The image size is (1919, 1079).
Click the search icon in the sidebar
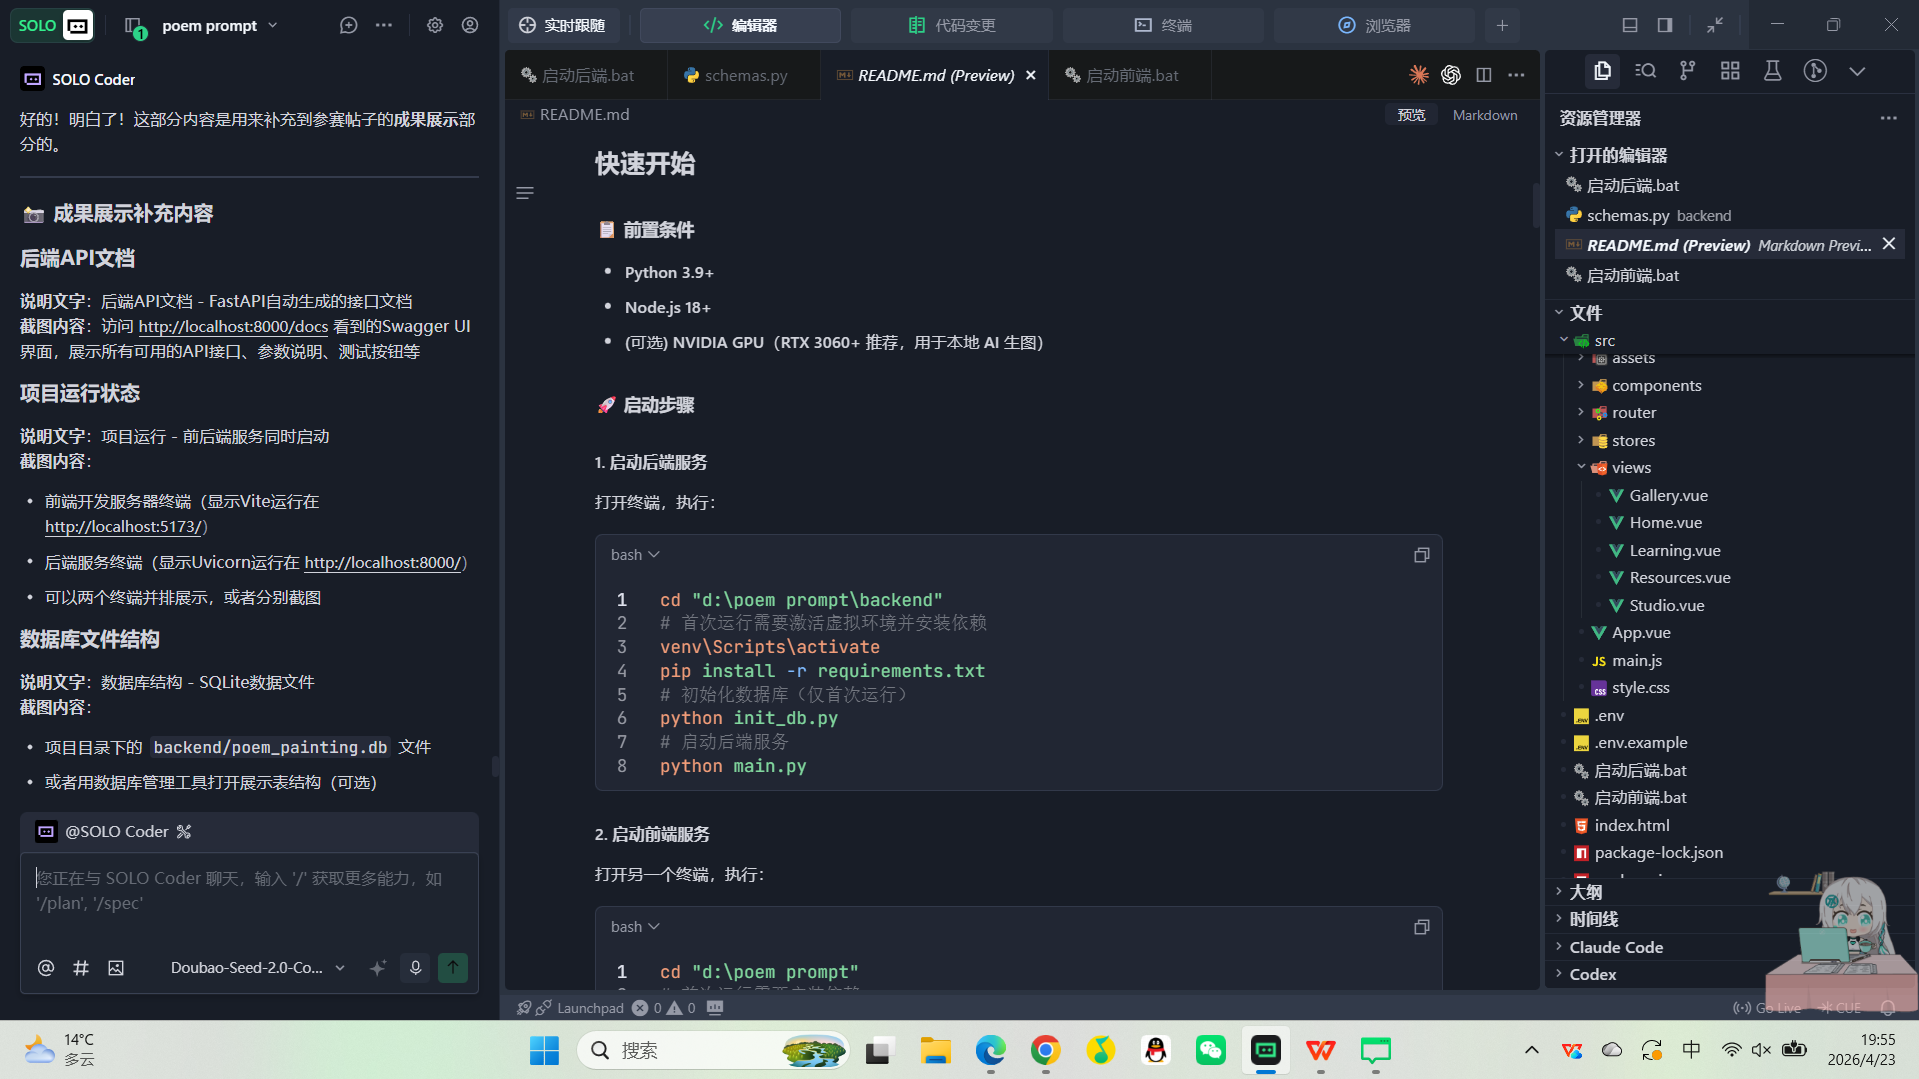coord(1645,71)
